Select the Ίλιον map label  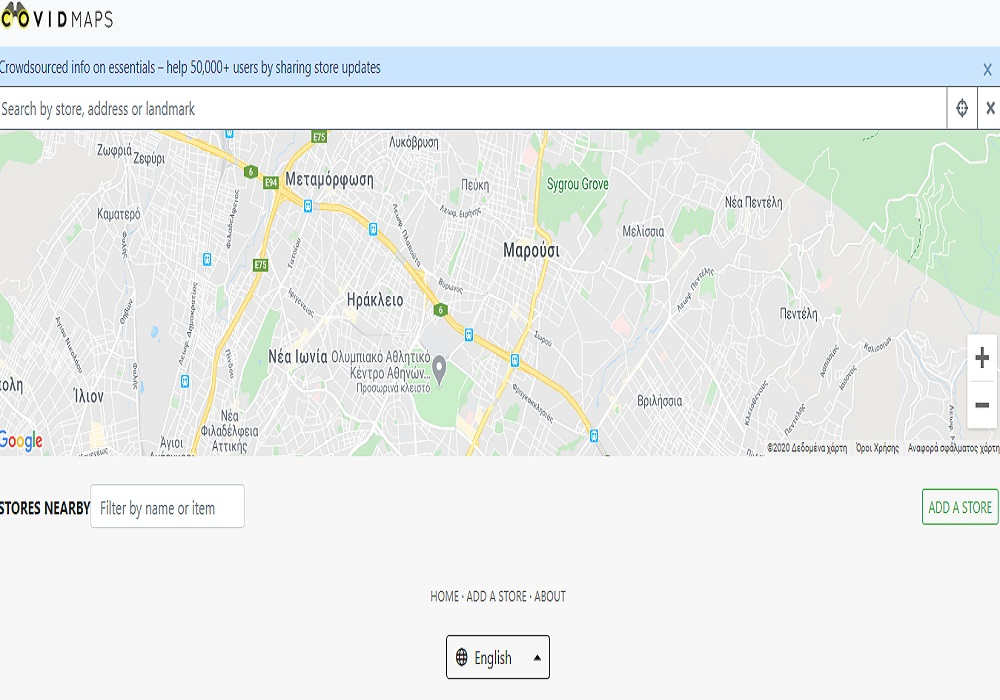pyautogui.click(x=88, y=397)
